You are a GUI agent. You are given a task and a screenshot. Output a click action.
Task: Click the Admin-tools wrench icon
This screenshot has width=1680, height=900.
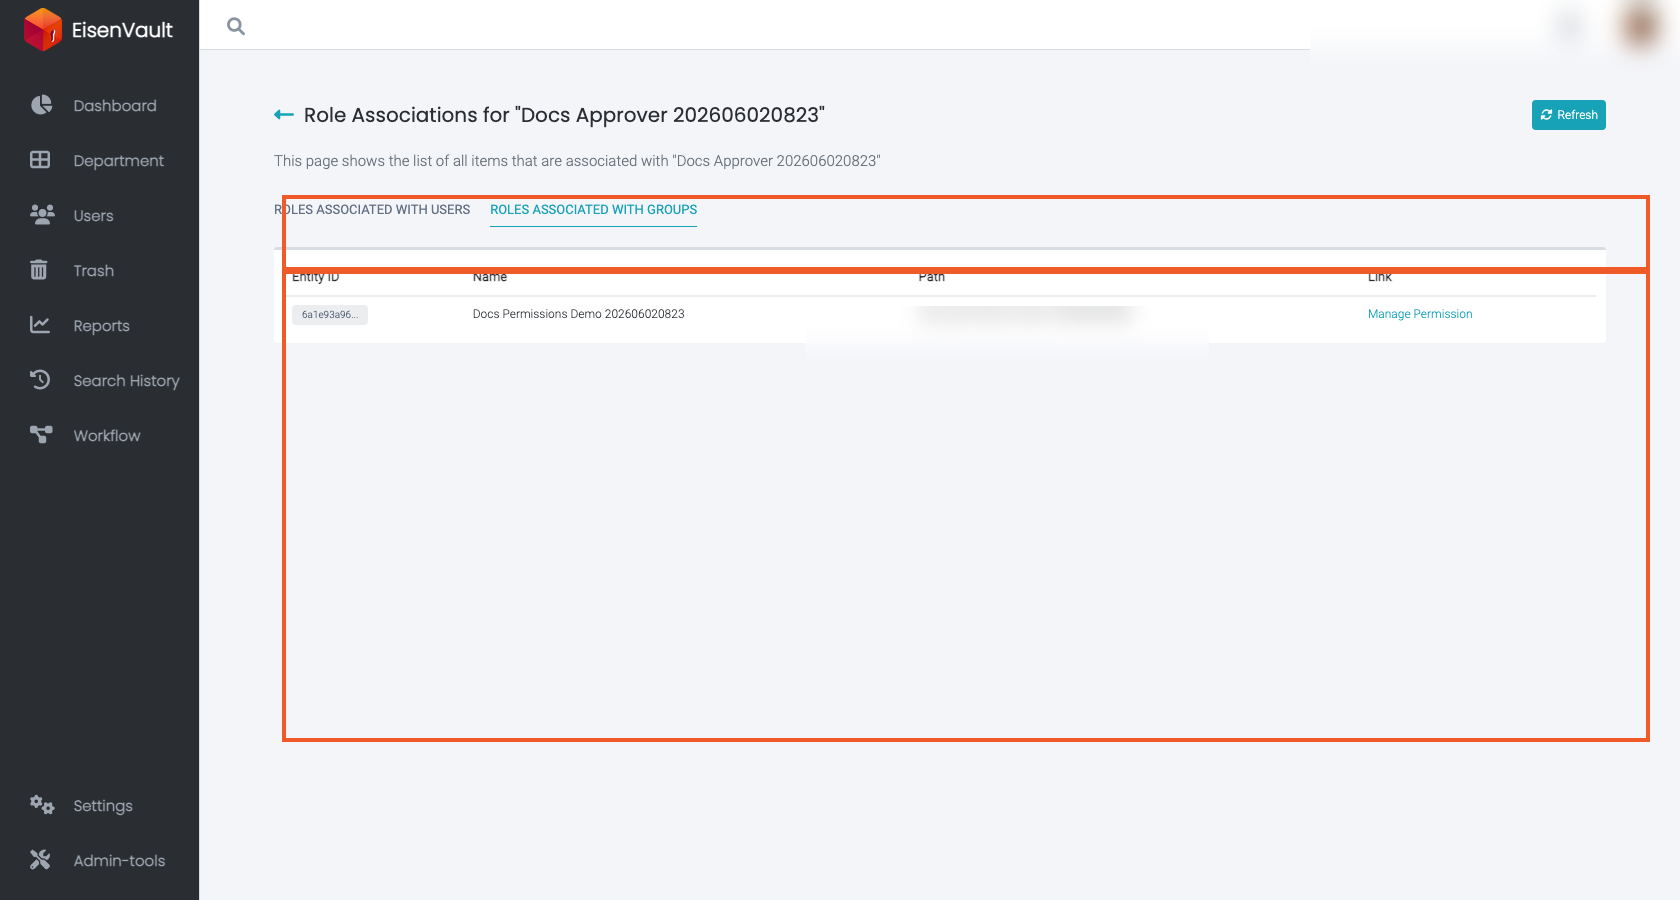click(x=40, y=860)
